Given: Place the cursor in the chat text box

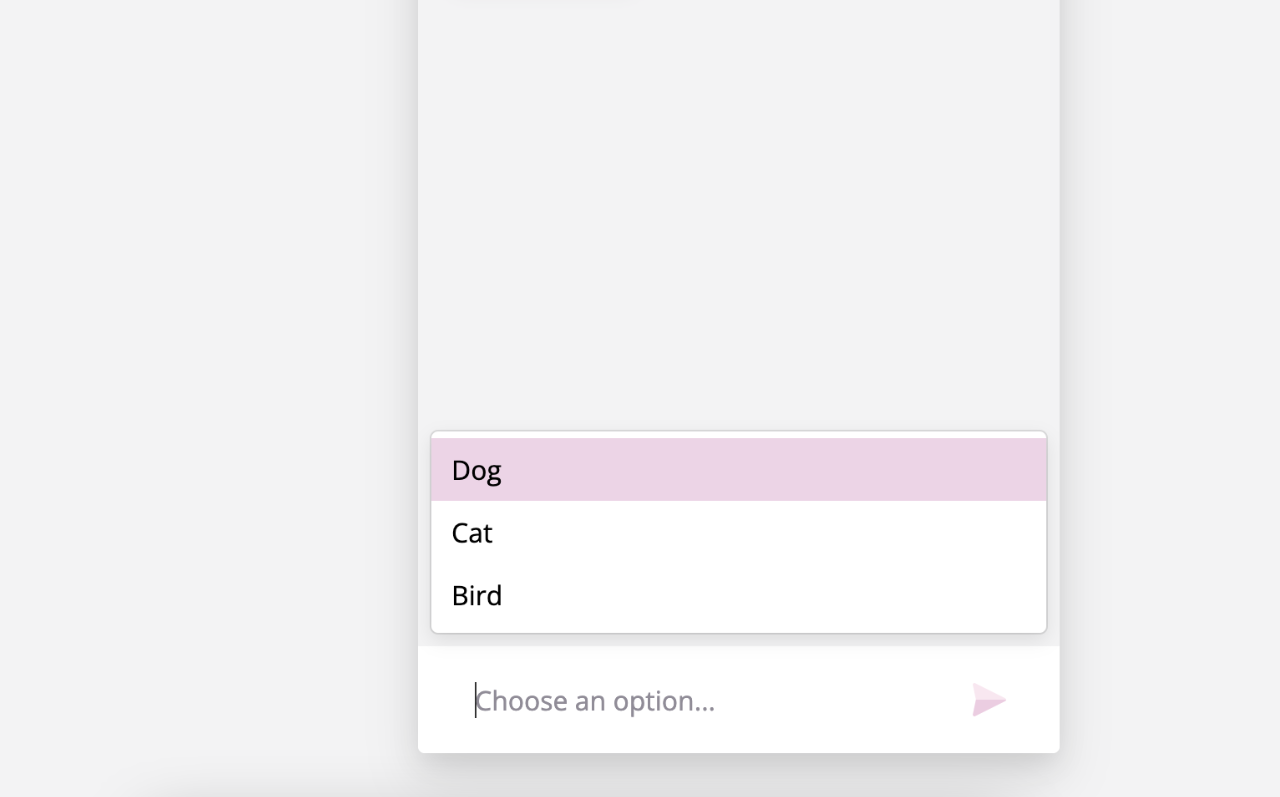Looking at the screenshot, I should pos(710,700).
